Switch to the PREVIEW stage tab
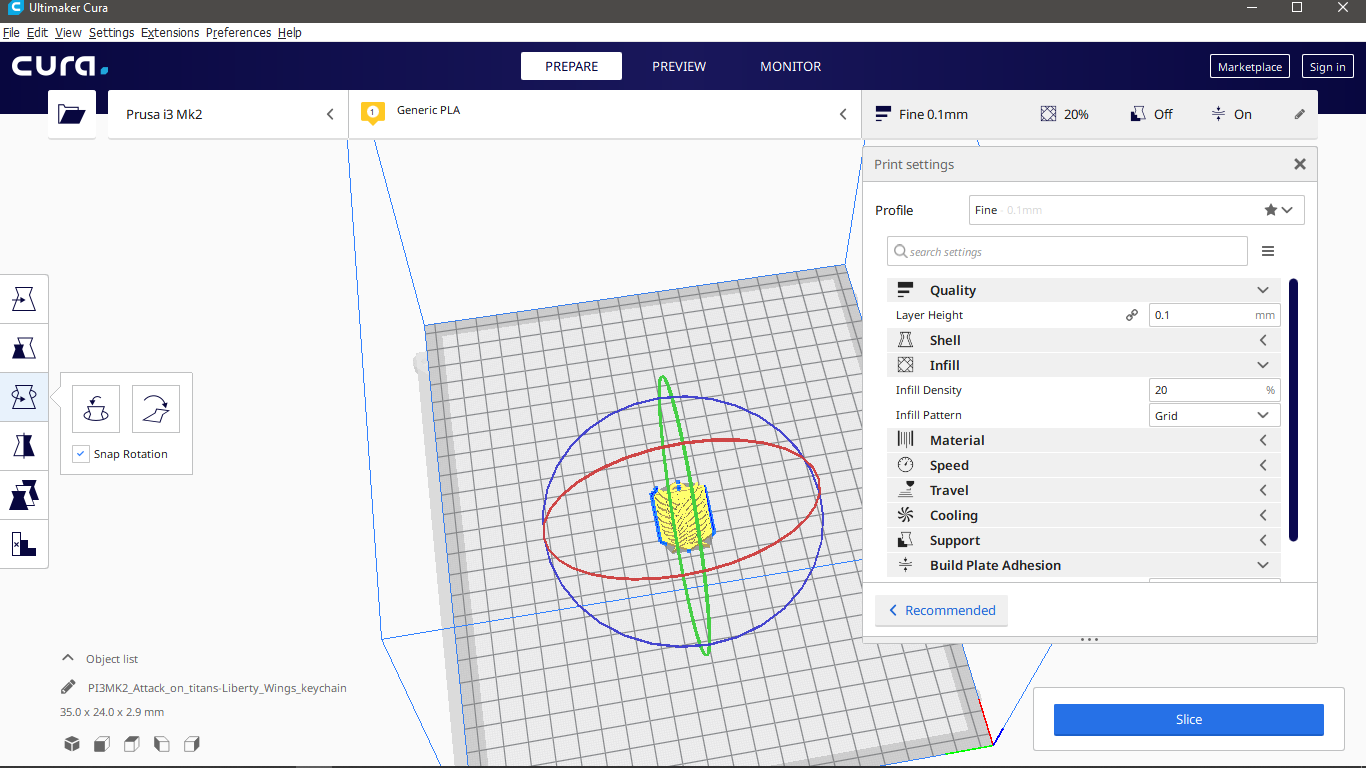Screen dimensions: 1366x768 pyautogui.click(x=679, y=66)
